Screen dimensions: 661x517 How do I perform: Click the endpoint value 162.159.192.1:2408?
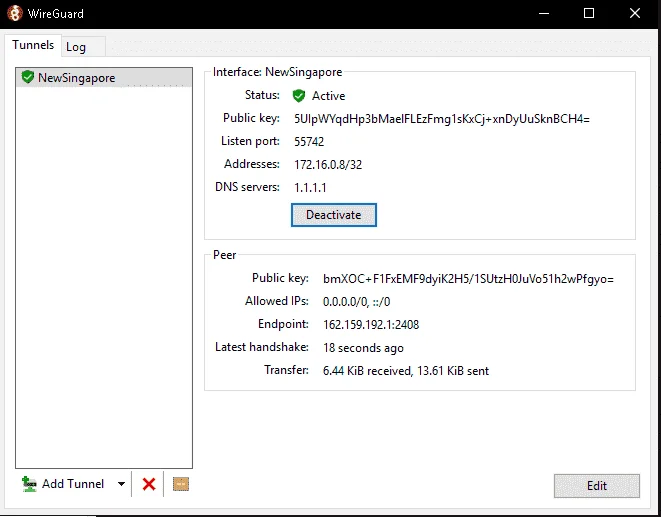coord(371,325)
